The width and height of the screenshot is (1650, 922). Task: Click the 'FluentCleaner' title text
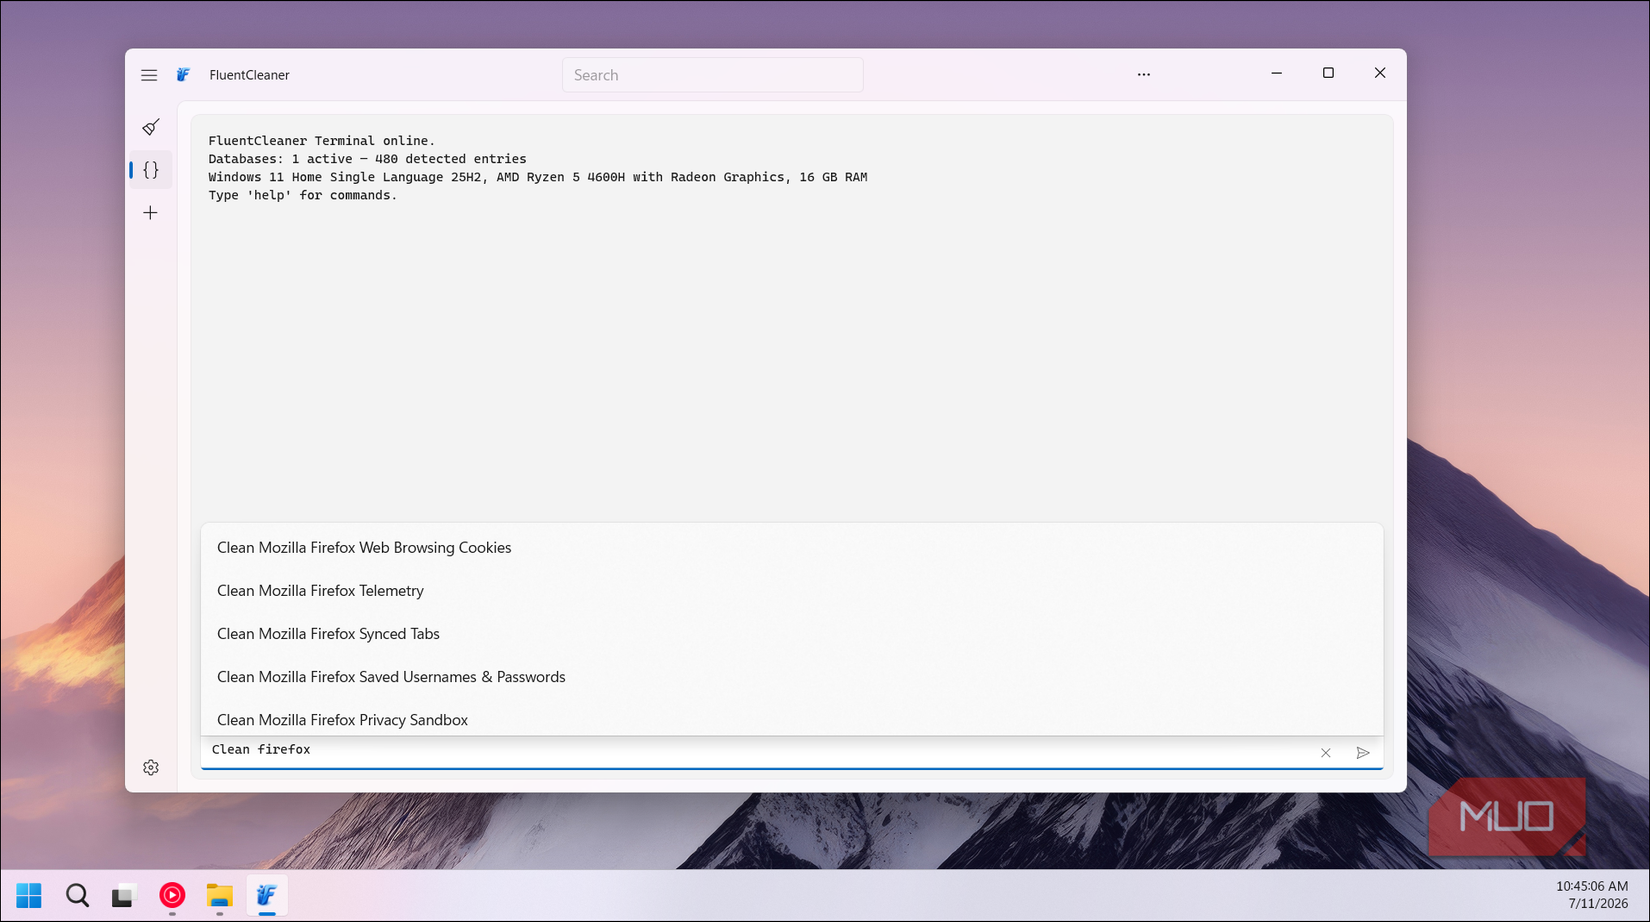click(249, 75)
